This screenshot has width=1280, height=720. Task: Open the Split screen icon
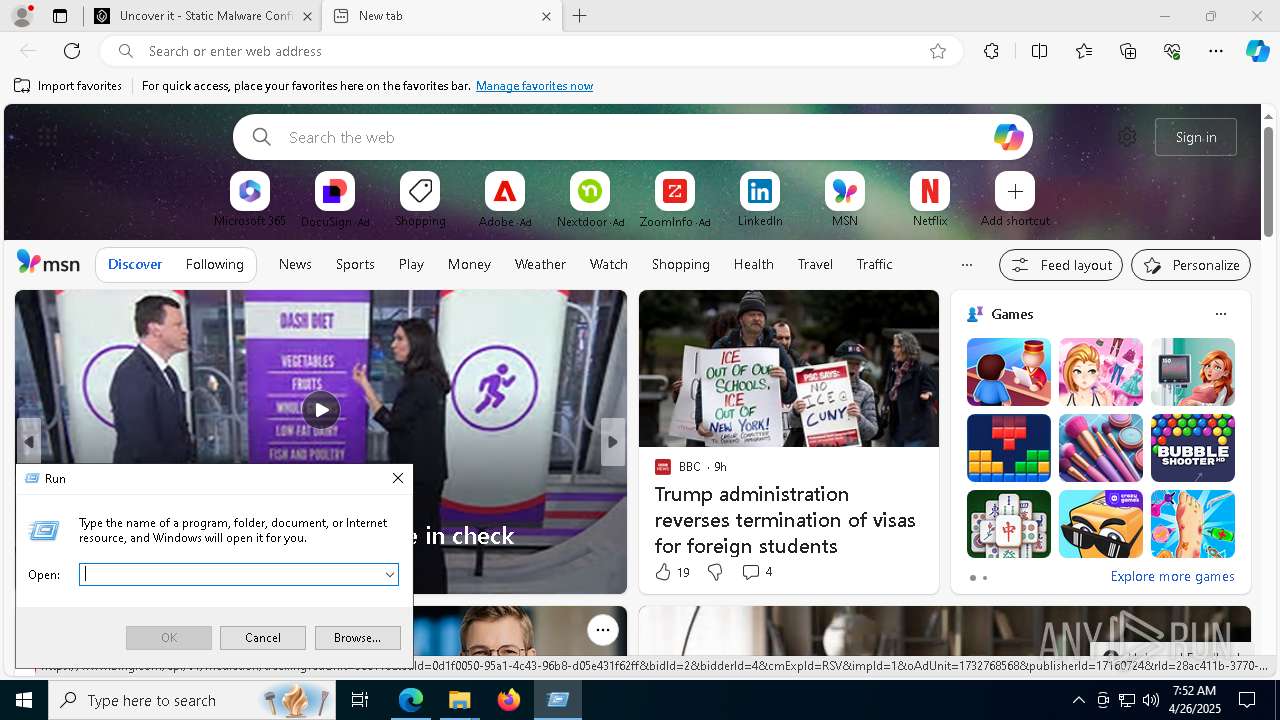pos(1039,51)
